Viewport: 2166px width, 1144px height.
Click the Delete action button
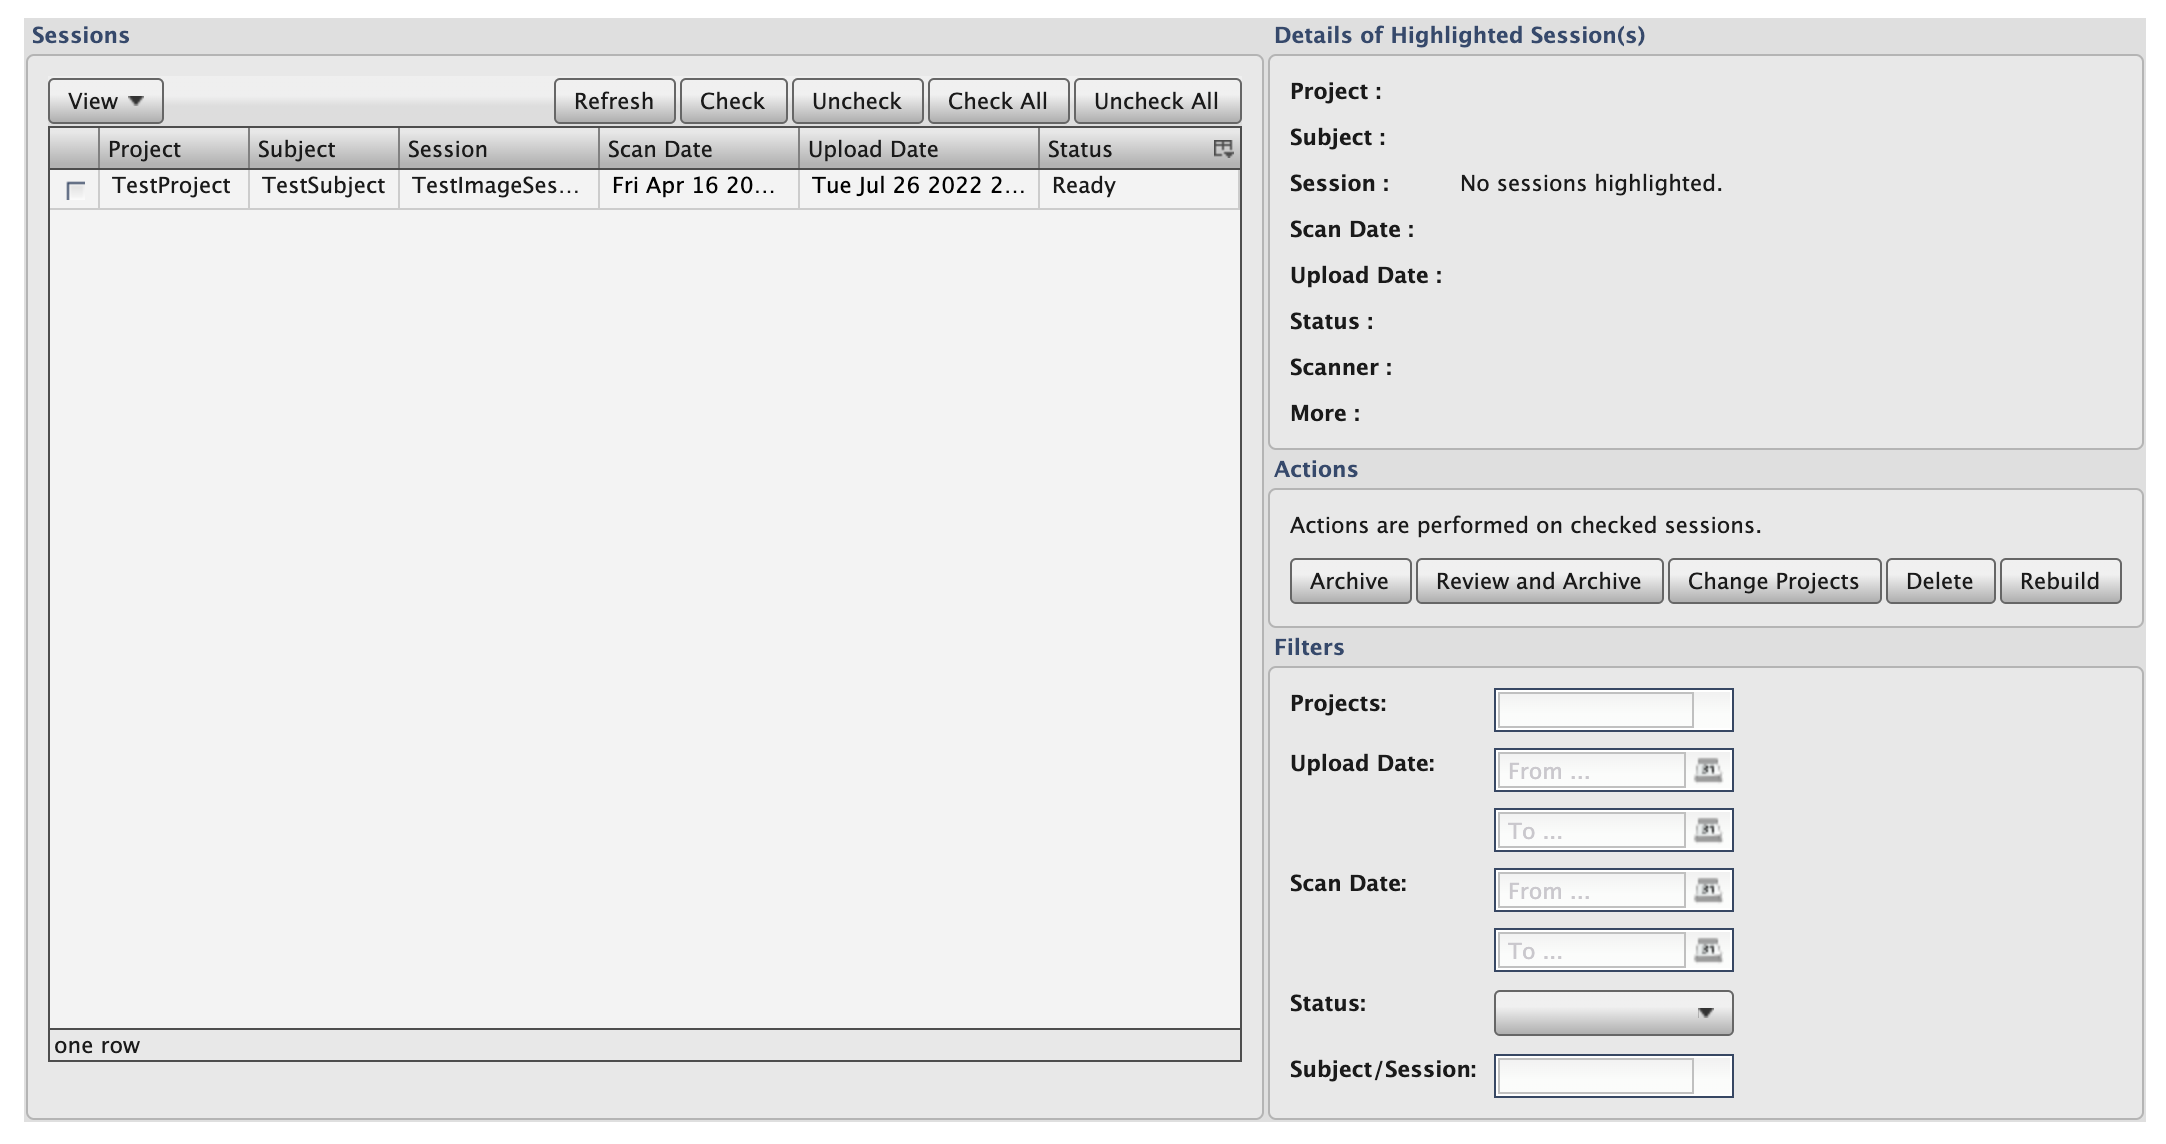point(1939,581)
